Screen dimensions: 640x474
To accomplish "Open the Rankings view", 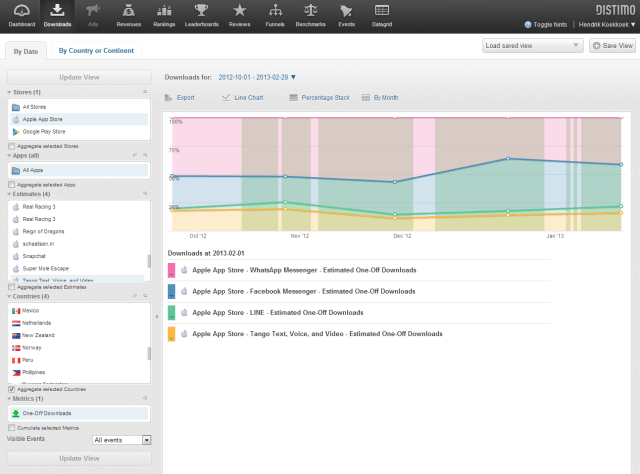I will point(164,13).
